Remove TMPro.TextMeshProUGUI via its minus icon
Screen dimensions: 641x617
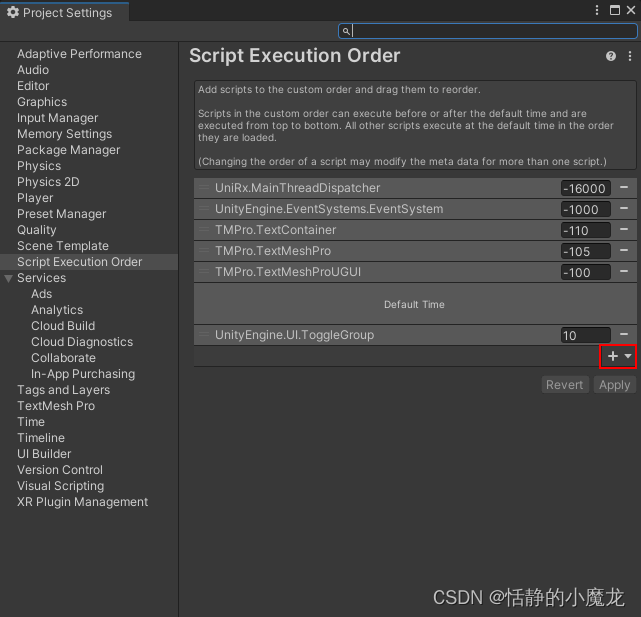tap(624, 272)
